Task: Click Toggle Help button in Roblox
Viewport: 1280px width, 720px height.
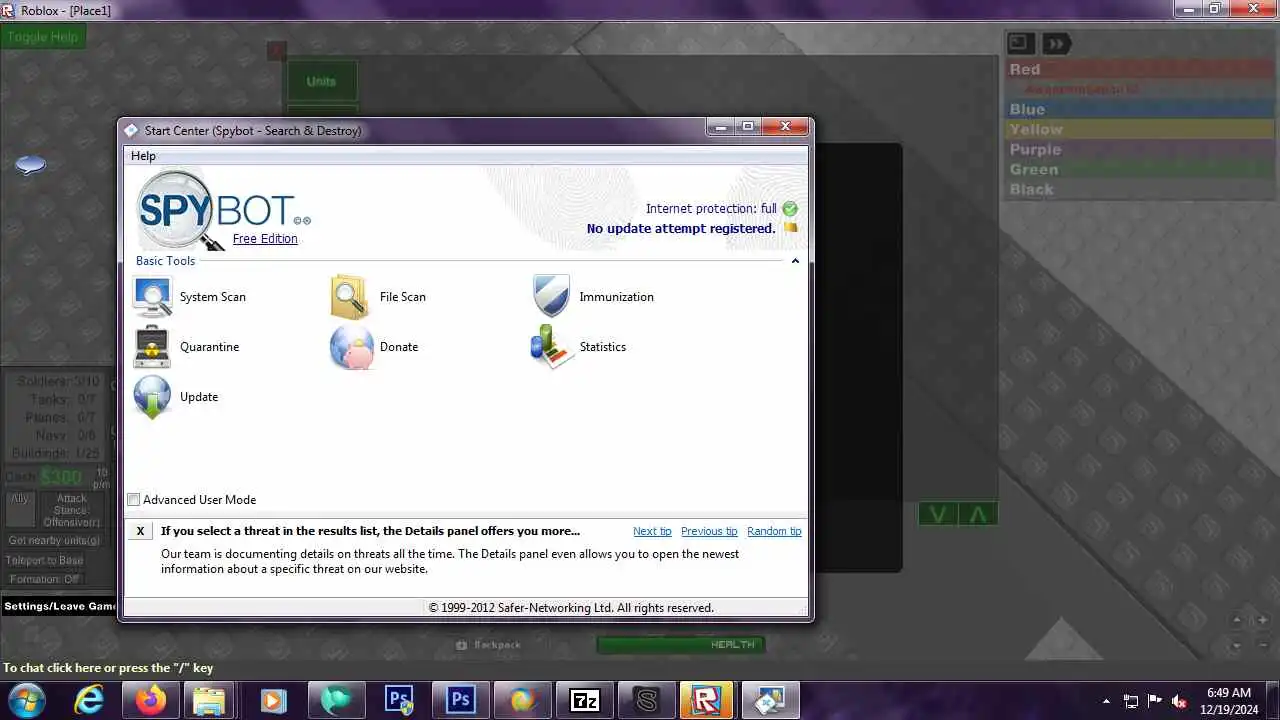Action: coord(43,37)
